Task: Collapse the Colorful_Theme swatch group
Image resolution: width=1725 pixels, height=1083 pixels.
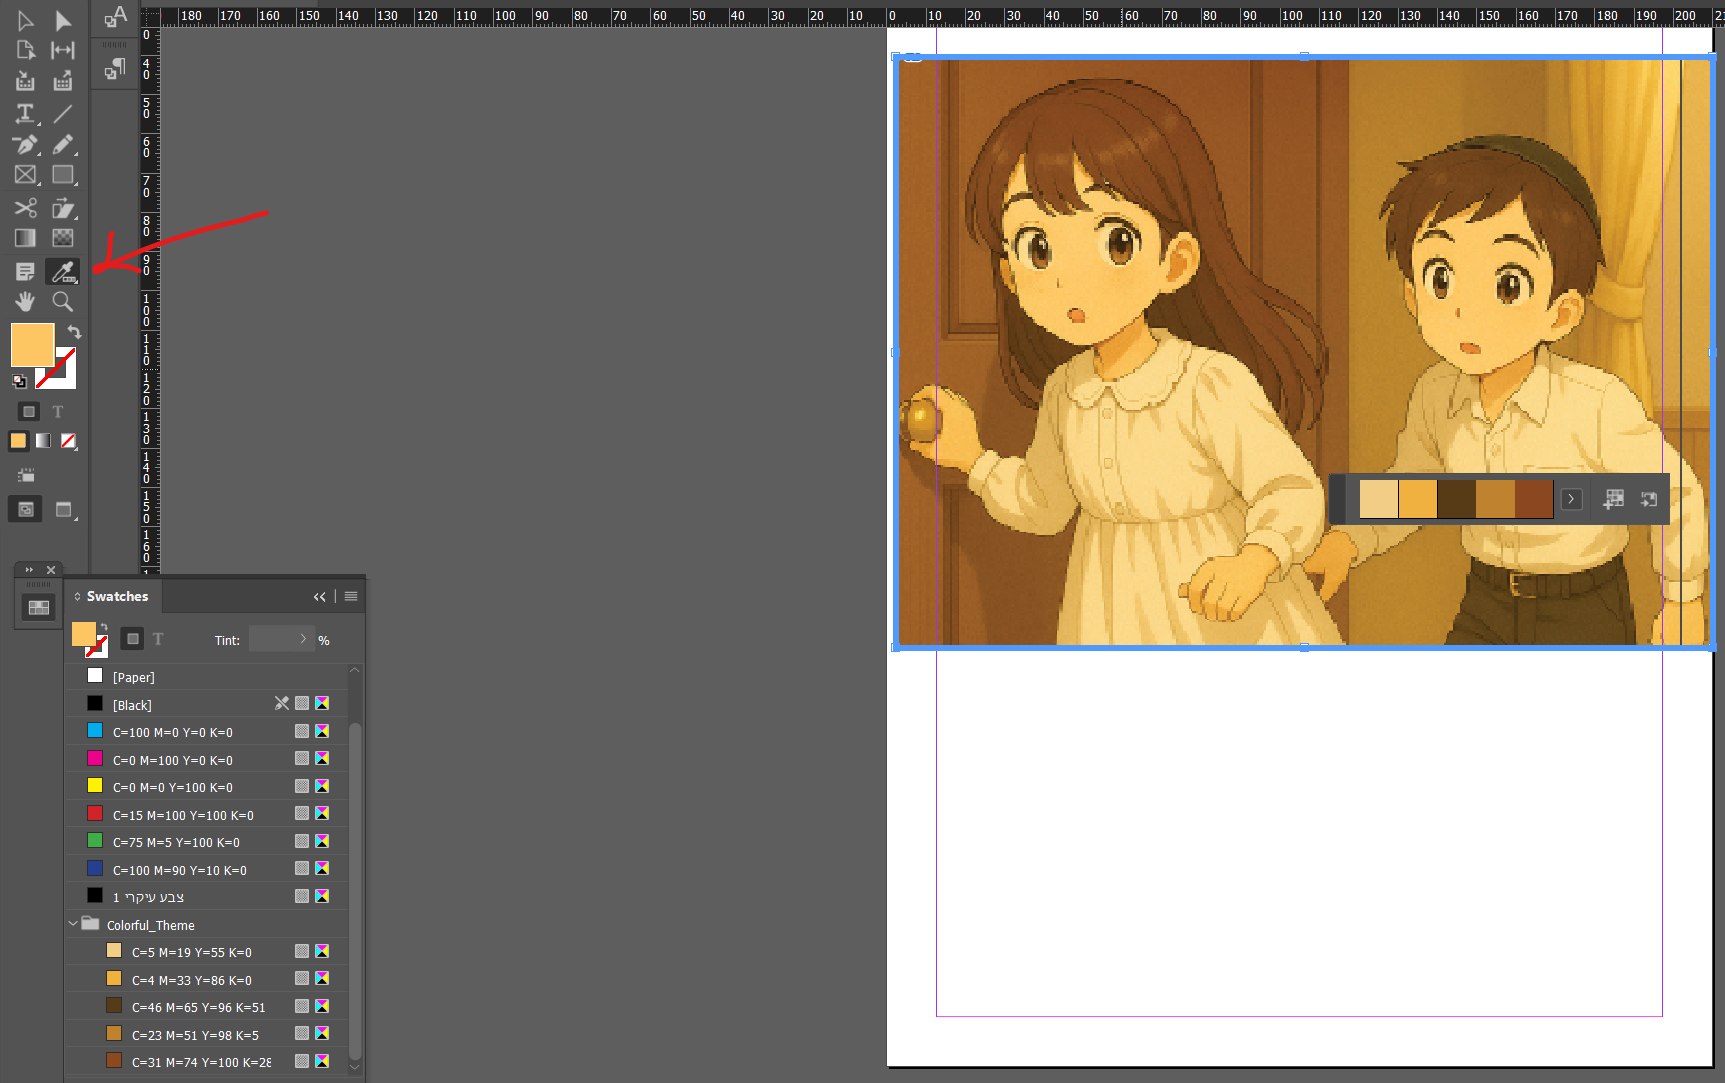Action: click(73, 924)
